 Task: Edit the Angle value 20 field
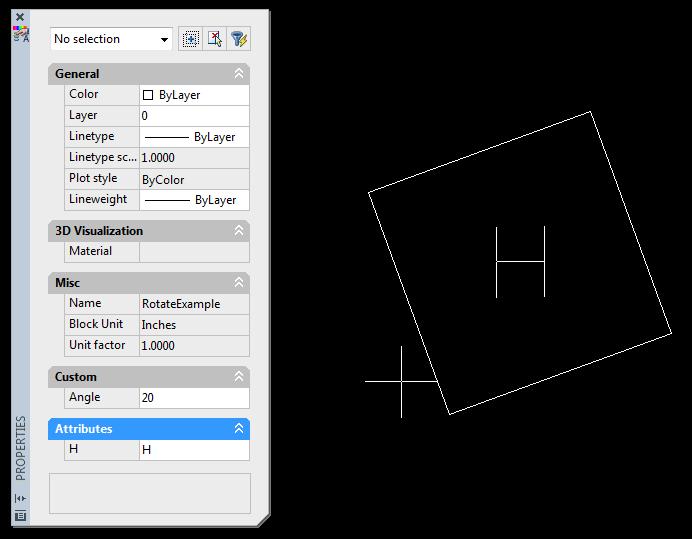coord(194,398)
